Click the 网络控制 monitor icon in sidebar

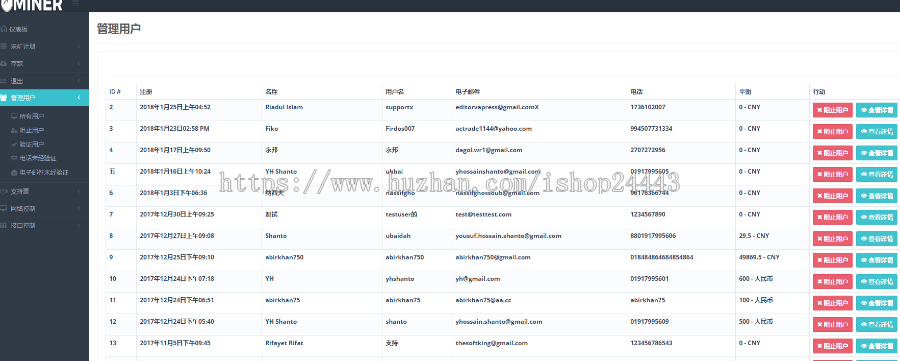tap(4, 208)
